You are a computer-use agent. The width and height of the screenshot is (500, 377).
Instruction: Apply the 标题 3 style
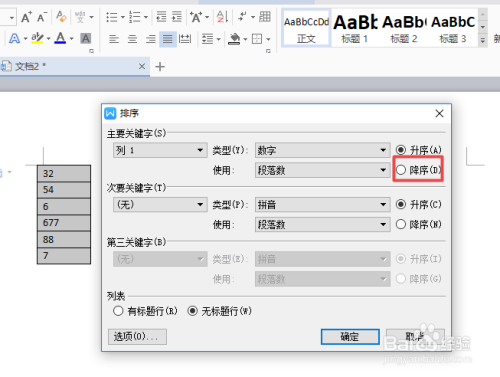[x=453, y=28]
